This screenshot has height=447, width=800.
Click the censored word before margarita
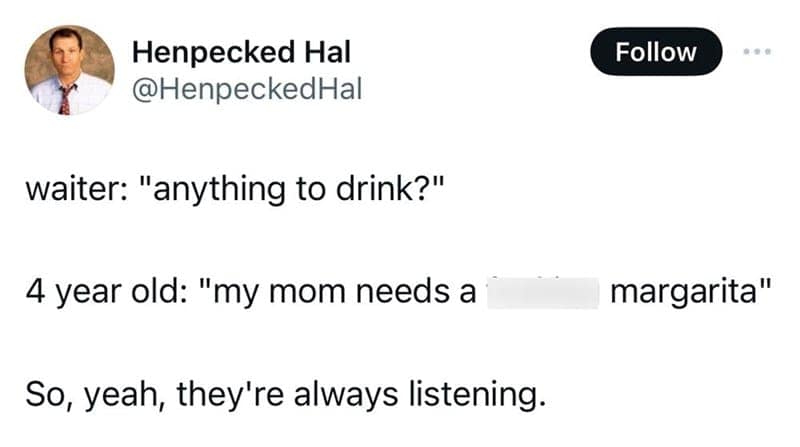(x=542, y=295)
